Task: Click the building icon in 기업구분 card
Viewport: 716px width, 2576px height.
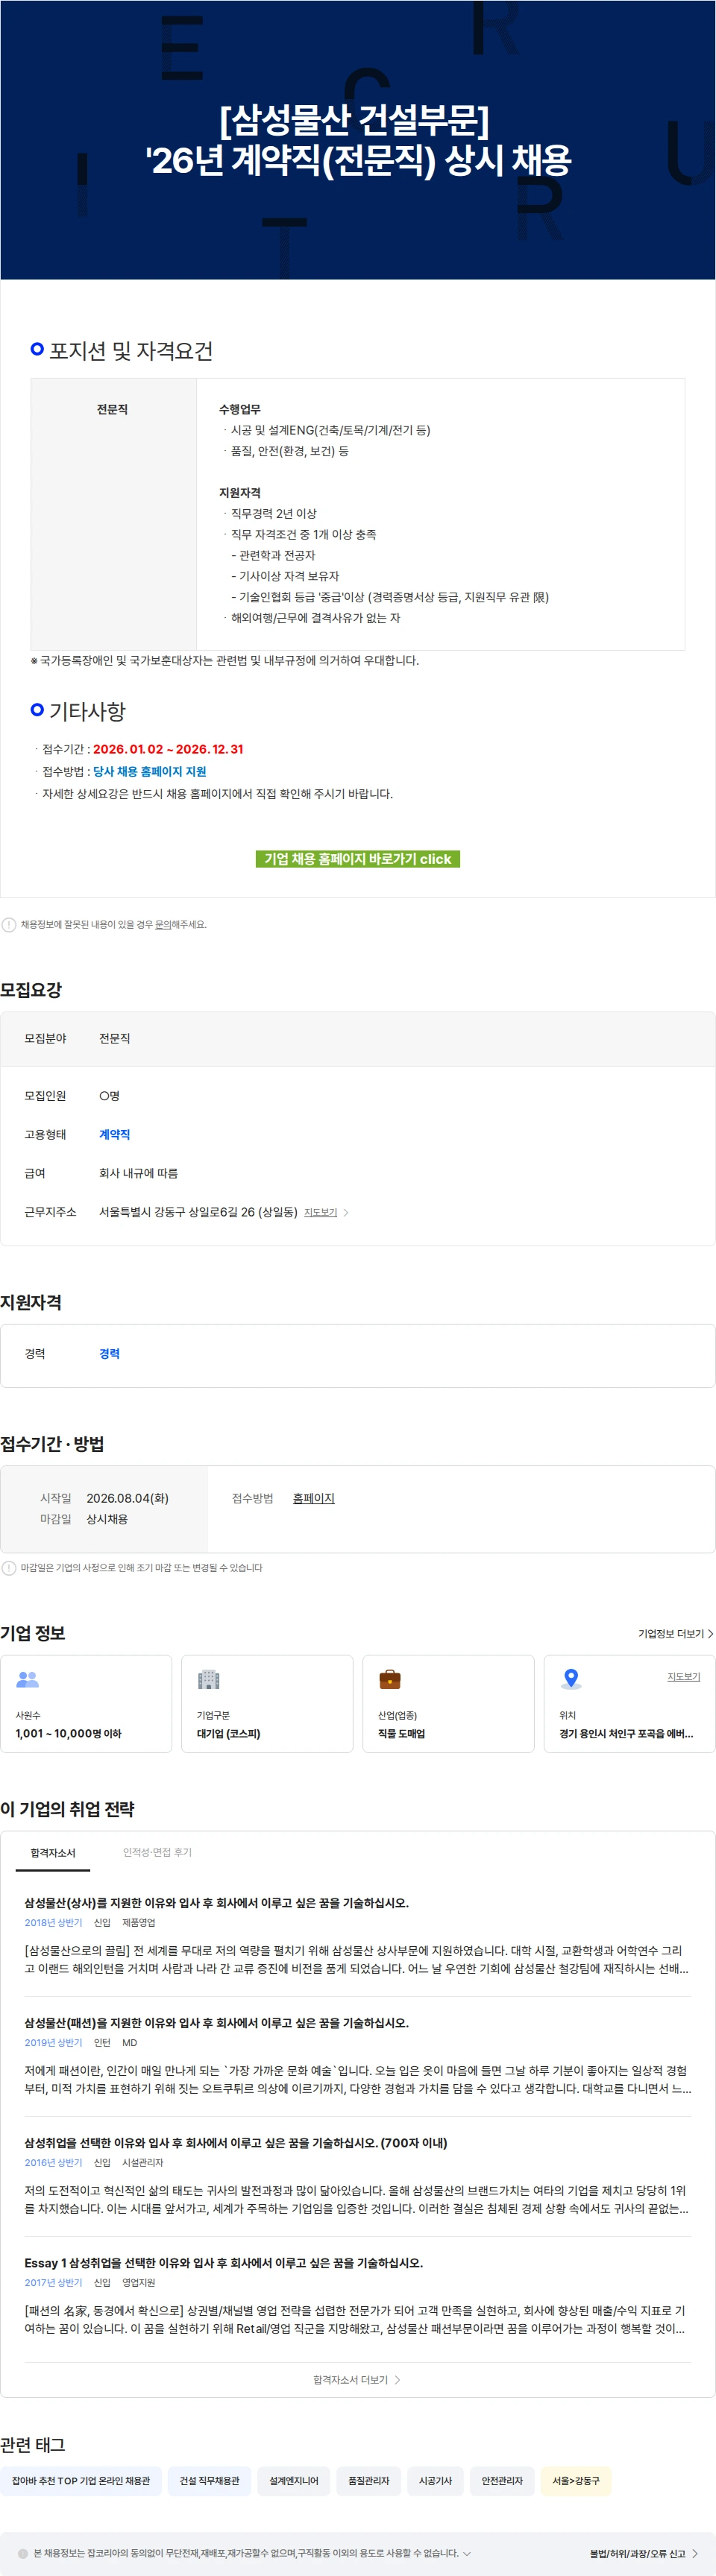Action: click(208, 1679)
